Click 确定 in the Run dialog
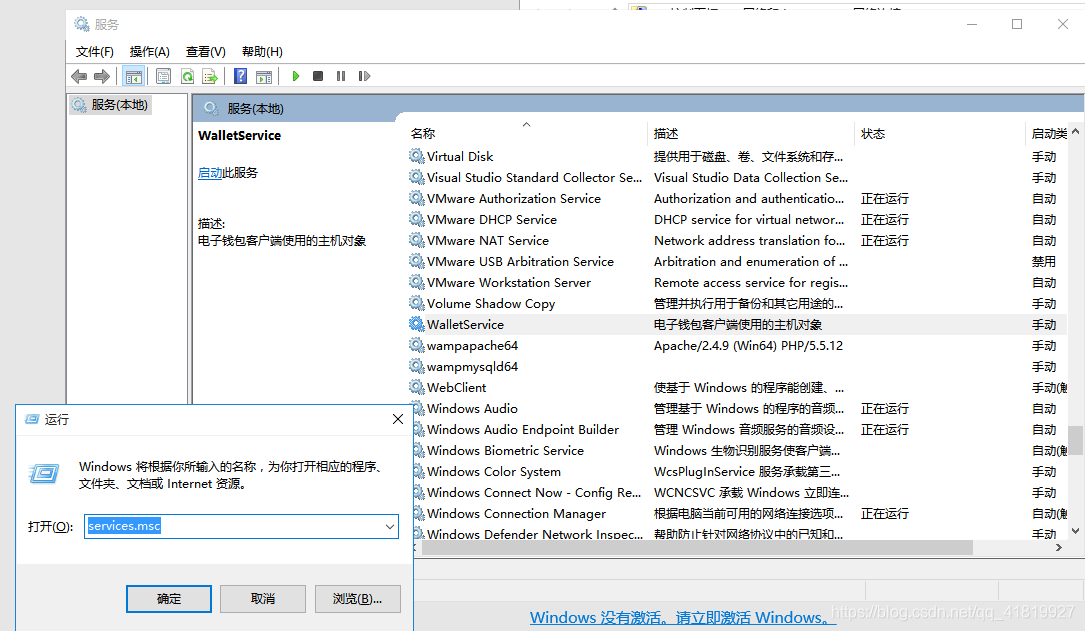 [169, 598]
